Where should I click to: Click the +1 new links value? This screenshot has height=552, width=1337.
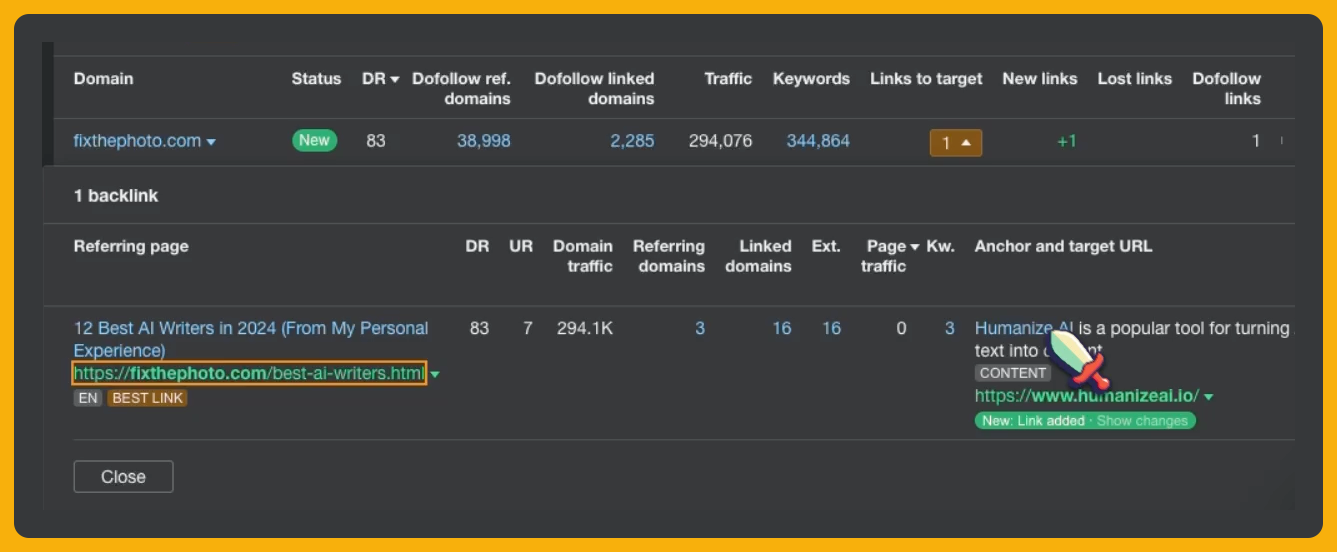click(x=1067, y=141)
